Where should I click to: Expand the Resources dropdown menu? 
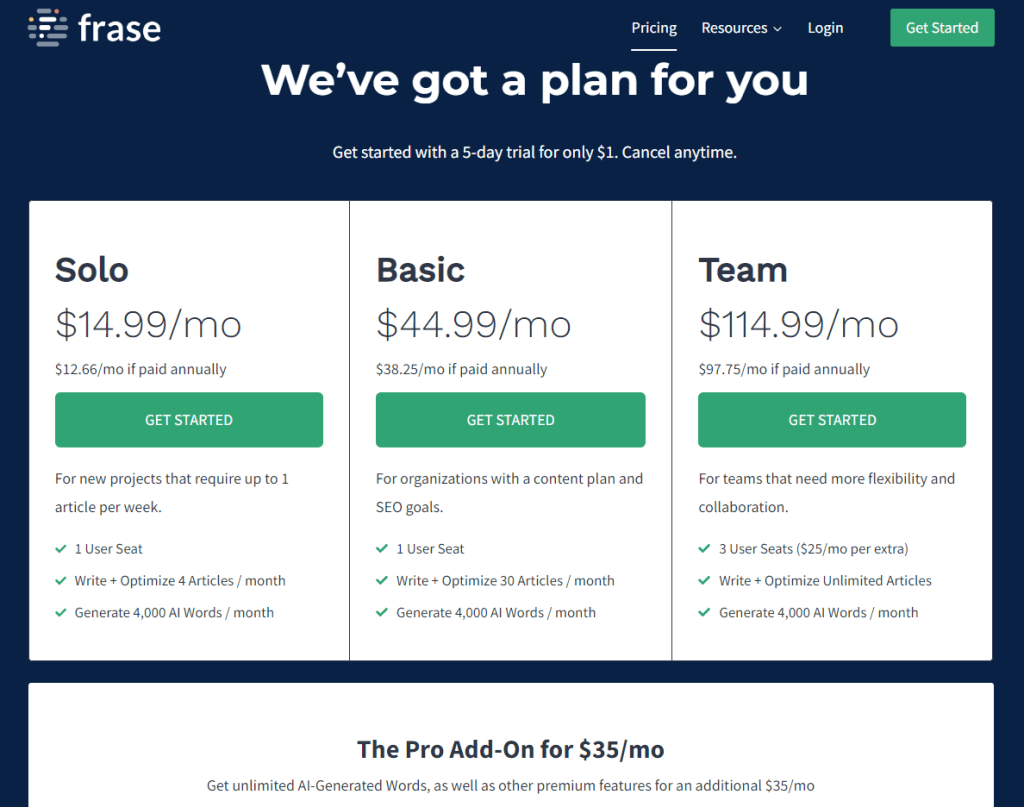tap(741, 28)
